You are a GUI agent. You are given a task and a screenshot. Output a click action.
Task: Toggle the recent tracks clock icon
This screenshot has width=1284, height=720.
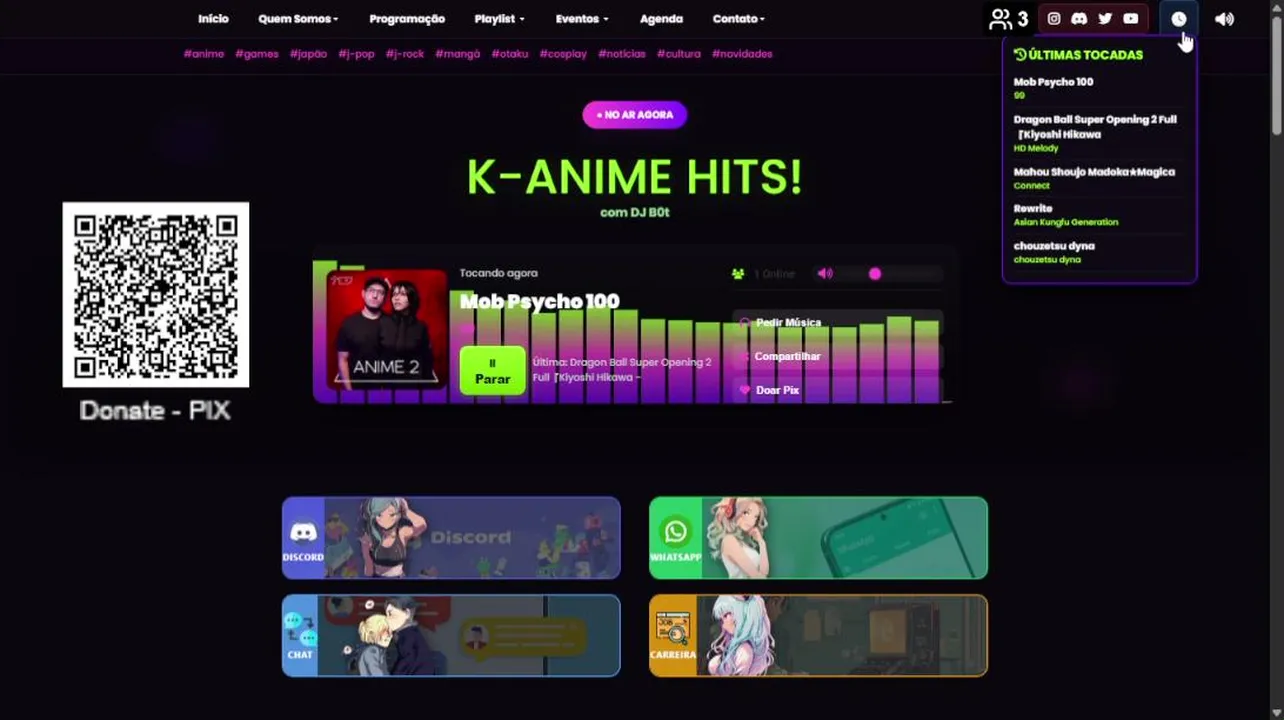[x=1179, y=19]
